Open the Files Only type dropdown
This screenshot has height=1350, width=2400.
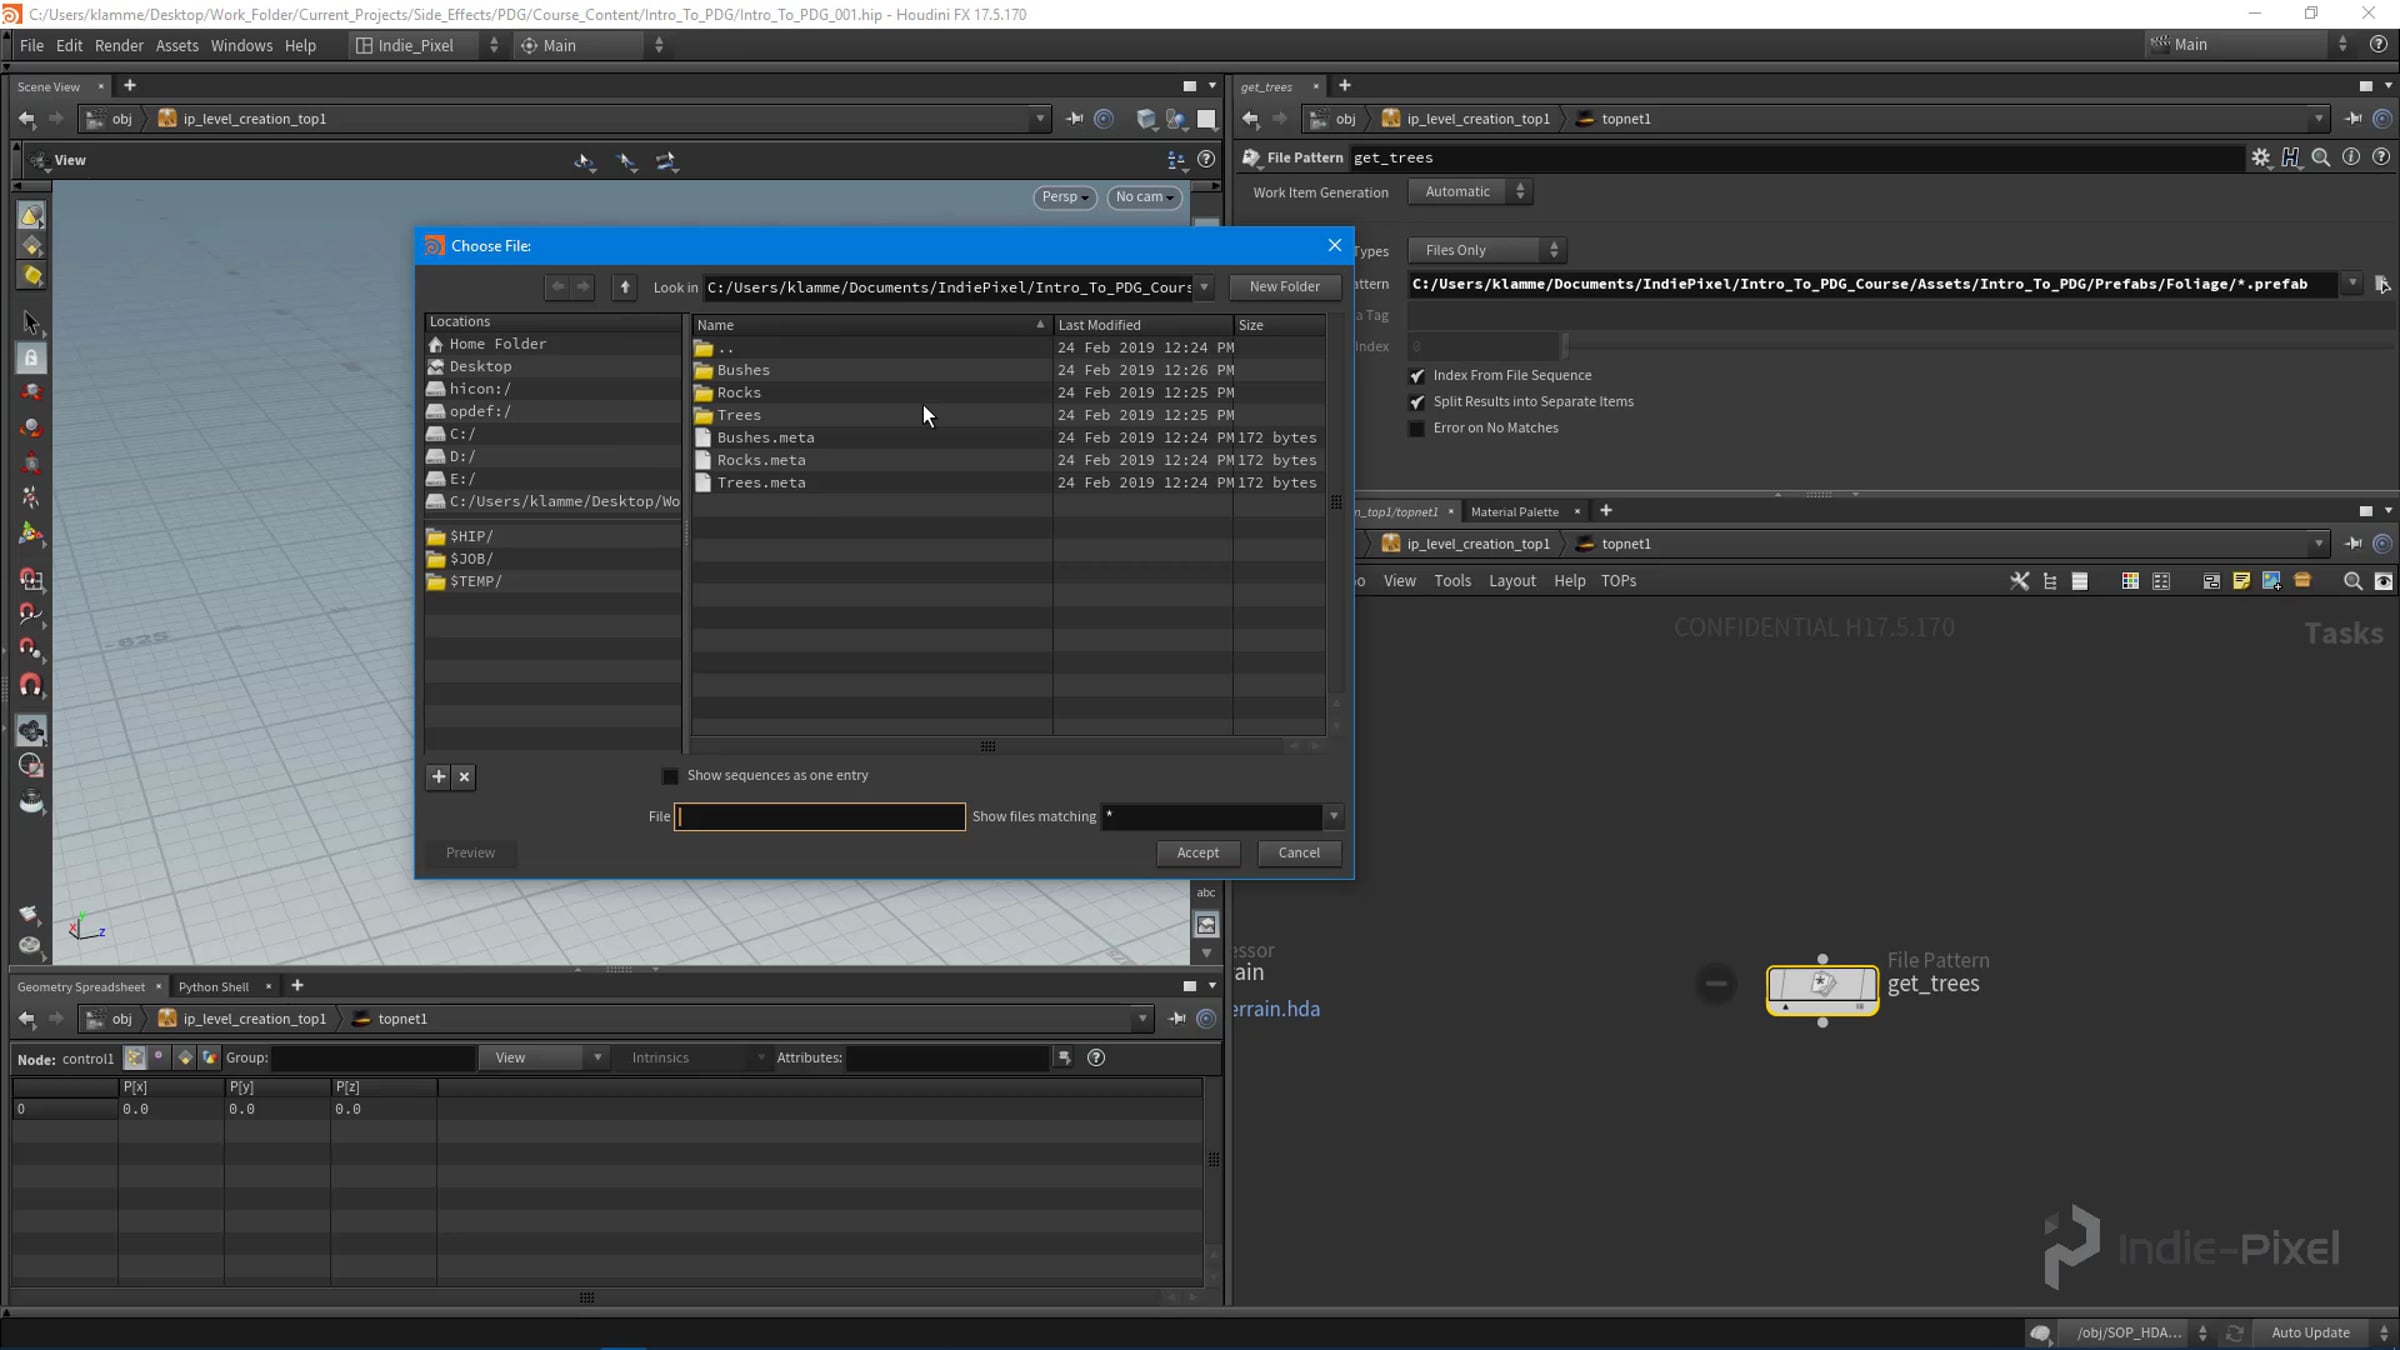[1487, 250]
